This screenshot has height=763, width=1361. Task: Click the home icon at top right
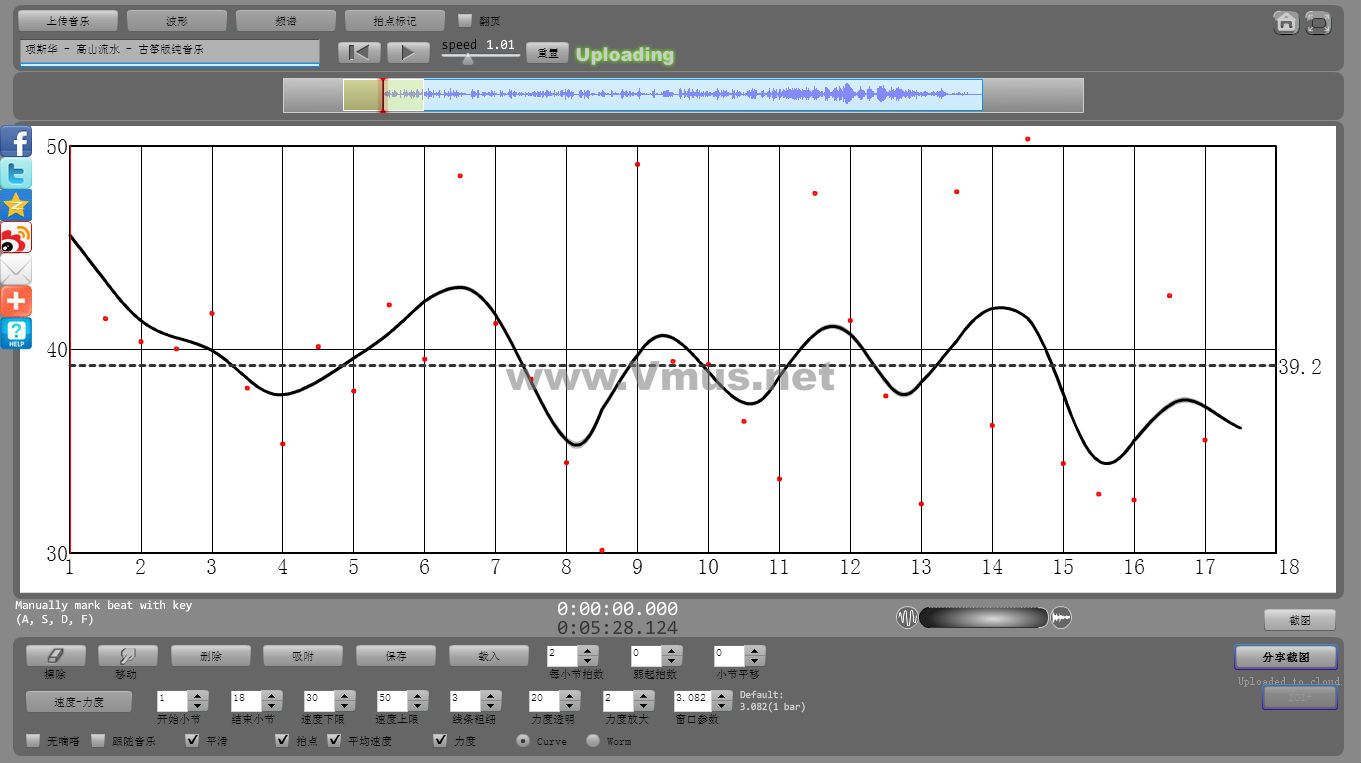point(1286,22)
